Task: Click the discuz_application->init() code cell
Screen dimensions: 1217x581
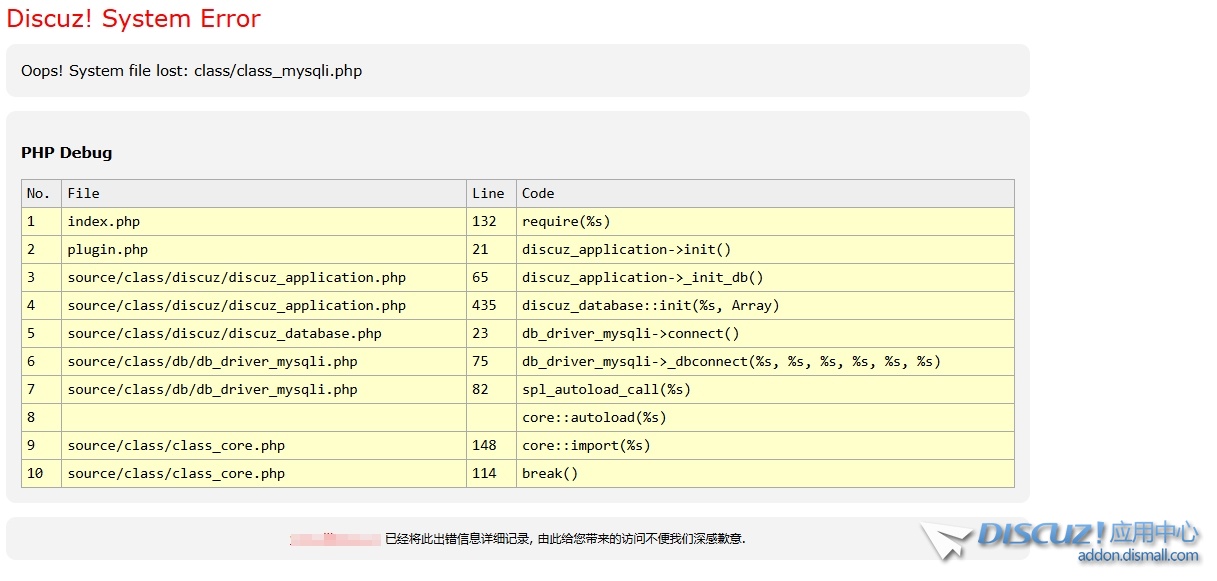Action: pyautogui.click(x=626, y=249)
